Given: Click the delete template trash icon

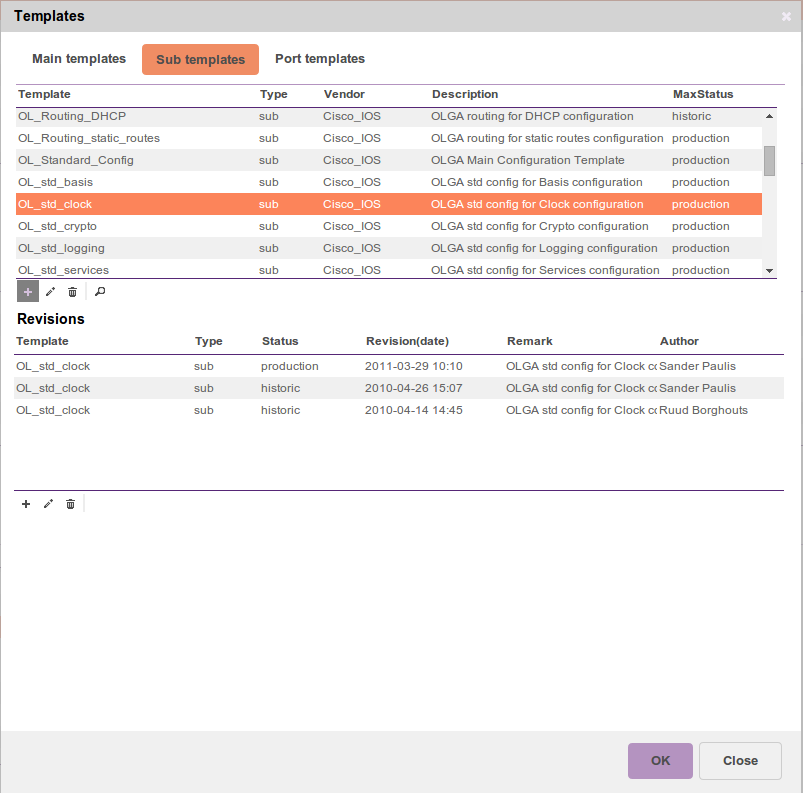Looking at the screenshot, I should click(x=72, y=292).
